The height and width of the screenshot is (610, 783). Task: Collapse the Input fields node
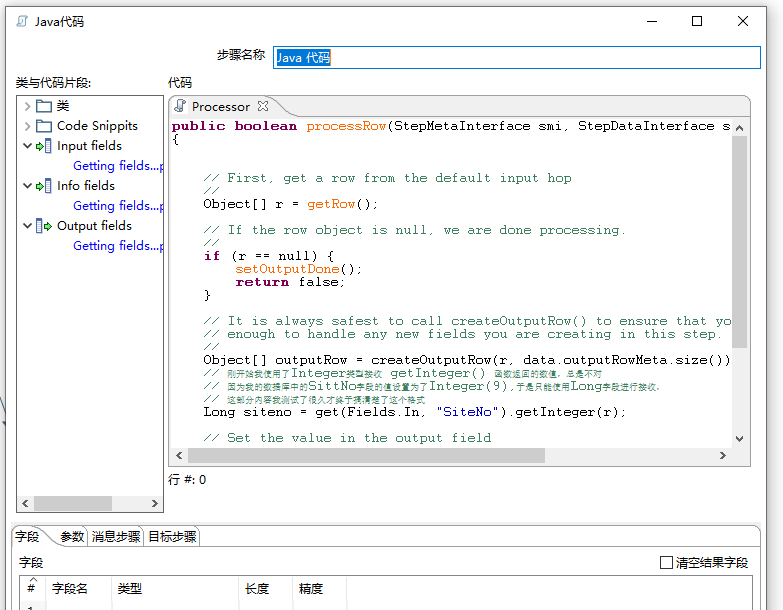point(27,146)
